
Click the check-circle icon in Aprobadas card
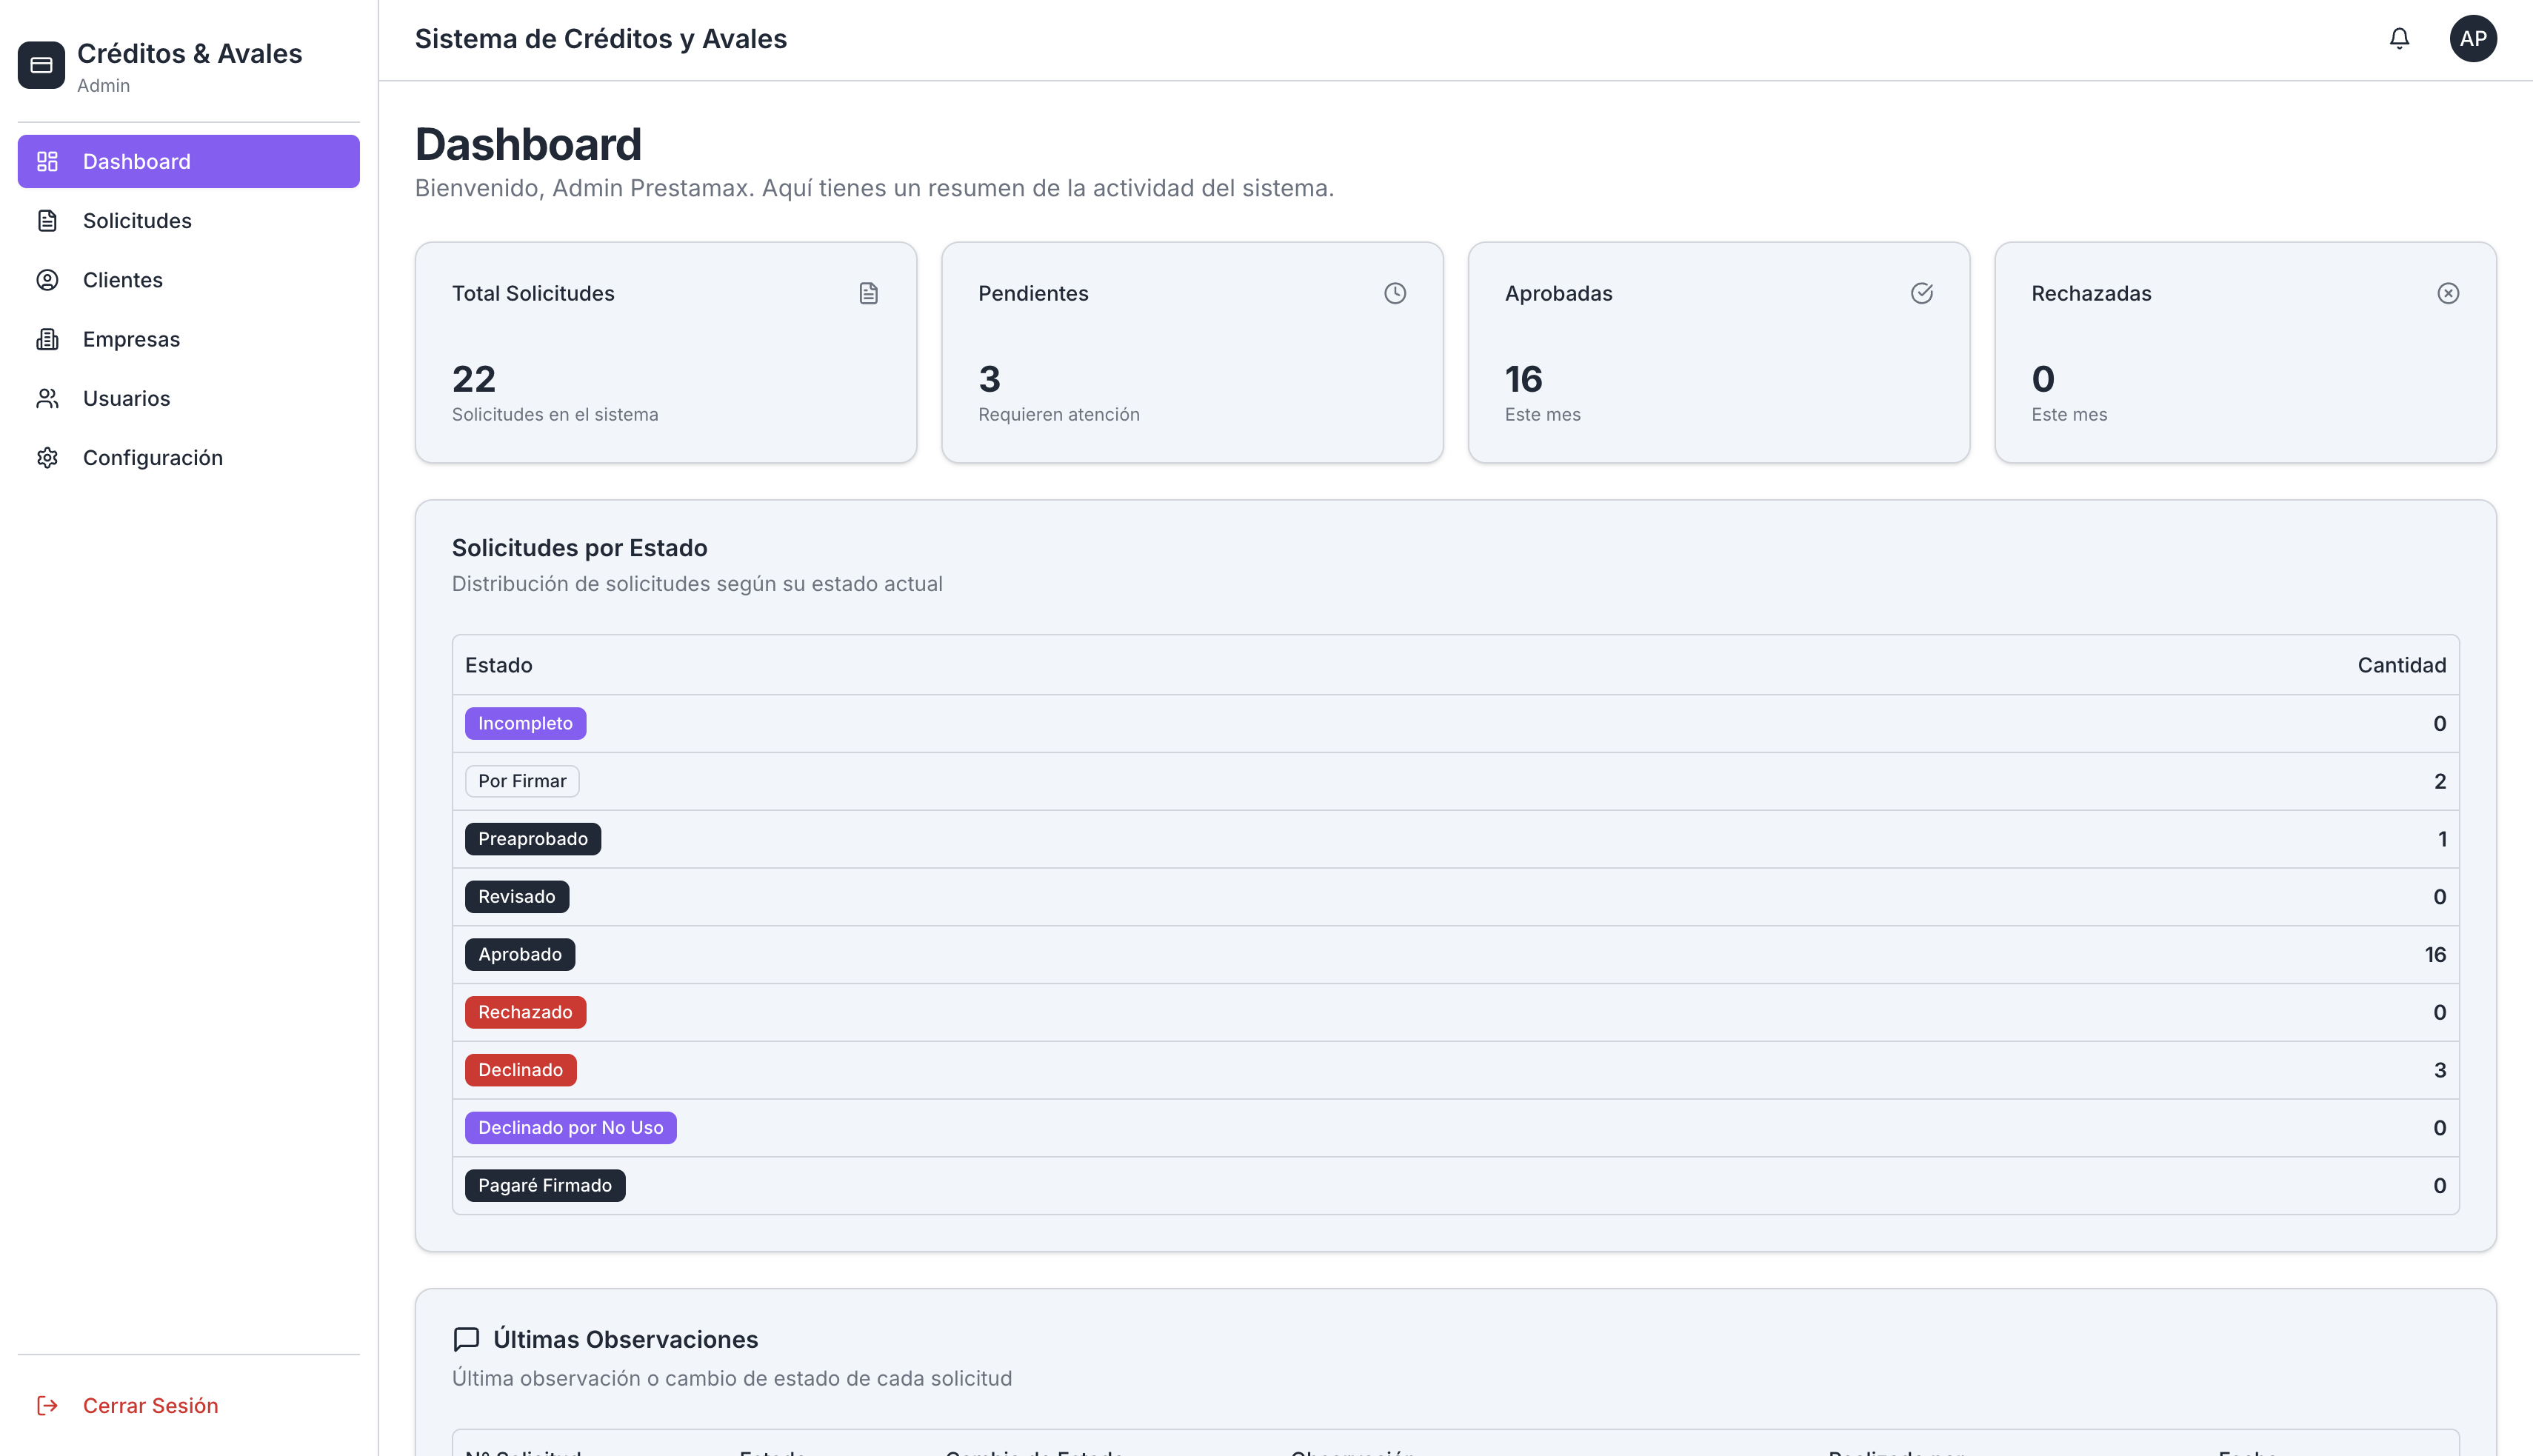(1921, 293)
